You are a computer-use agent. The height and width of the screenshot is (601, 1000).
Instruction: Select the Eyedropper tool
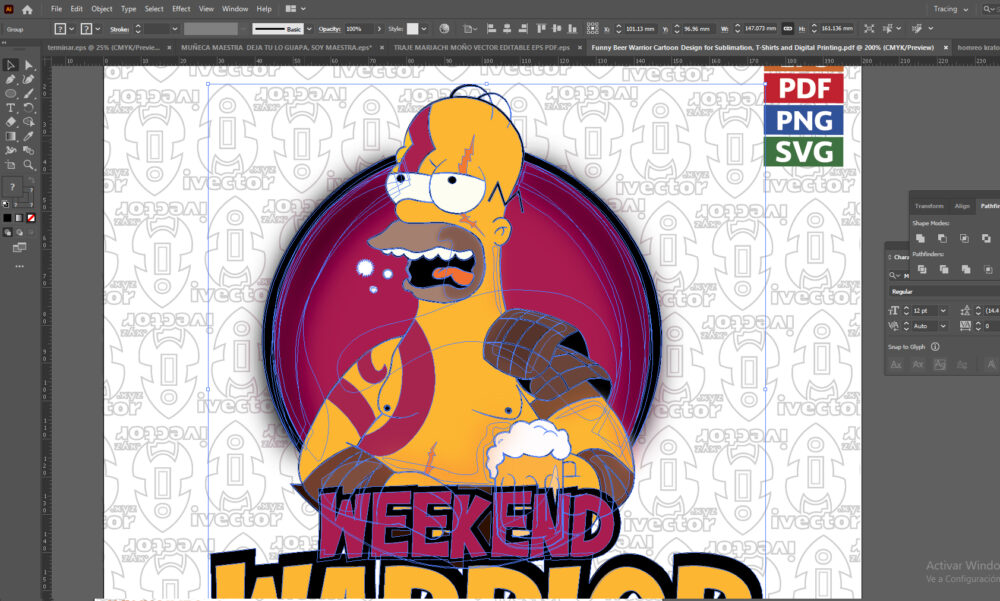28,136
